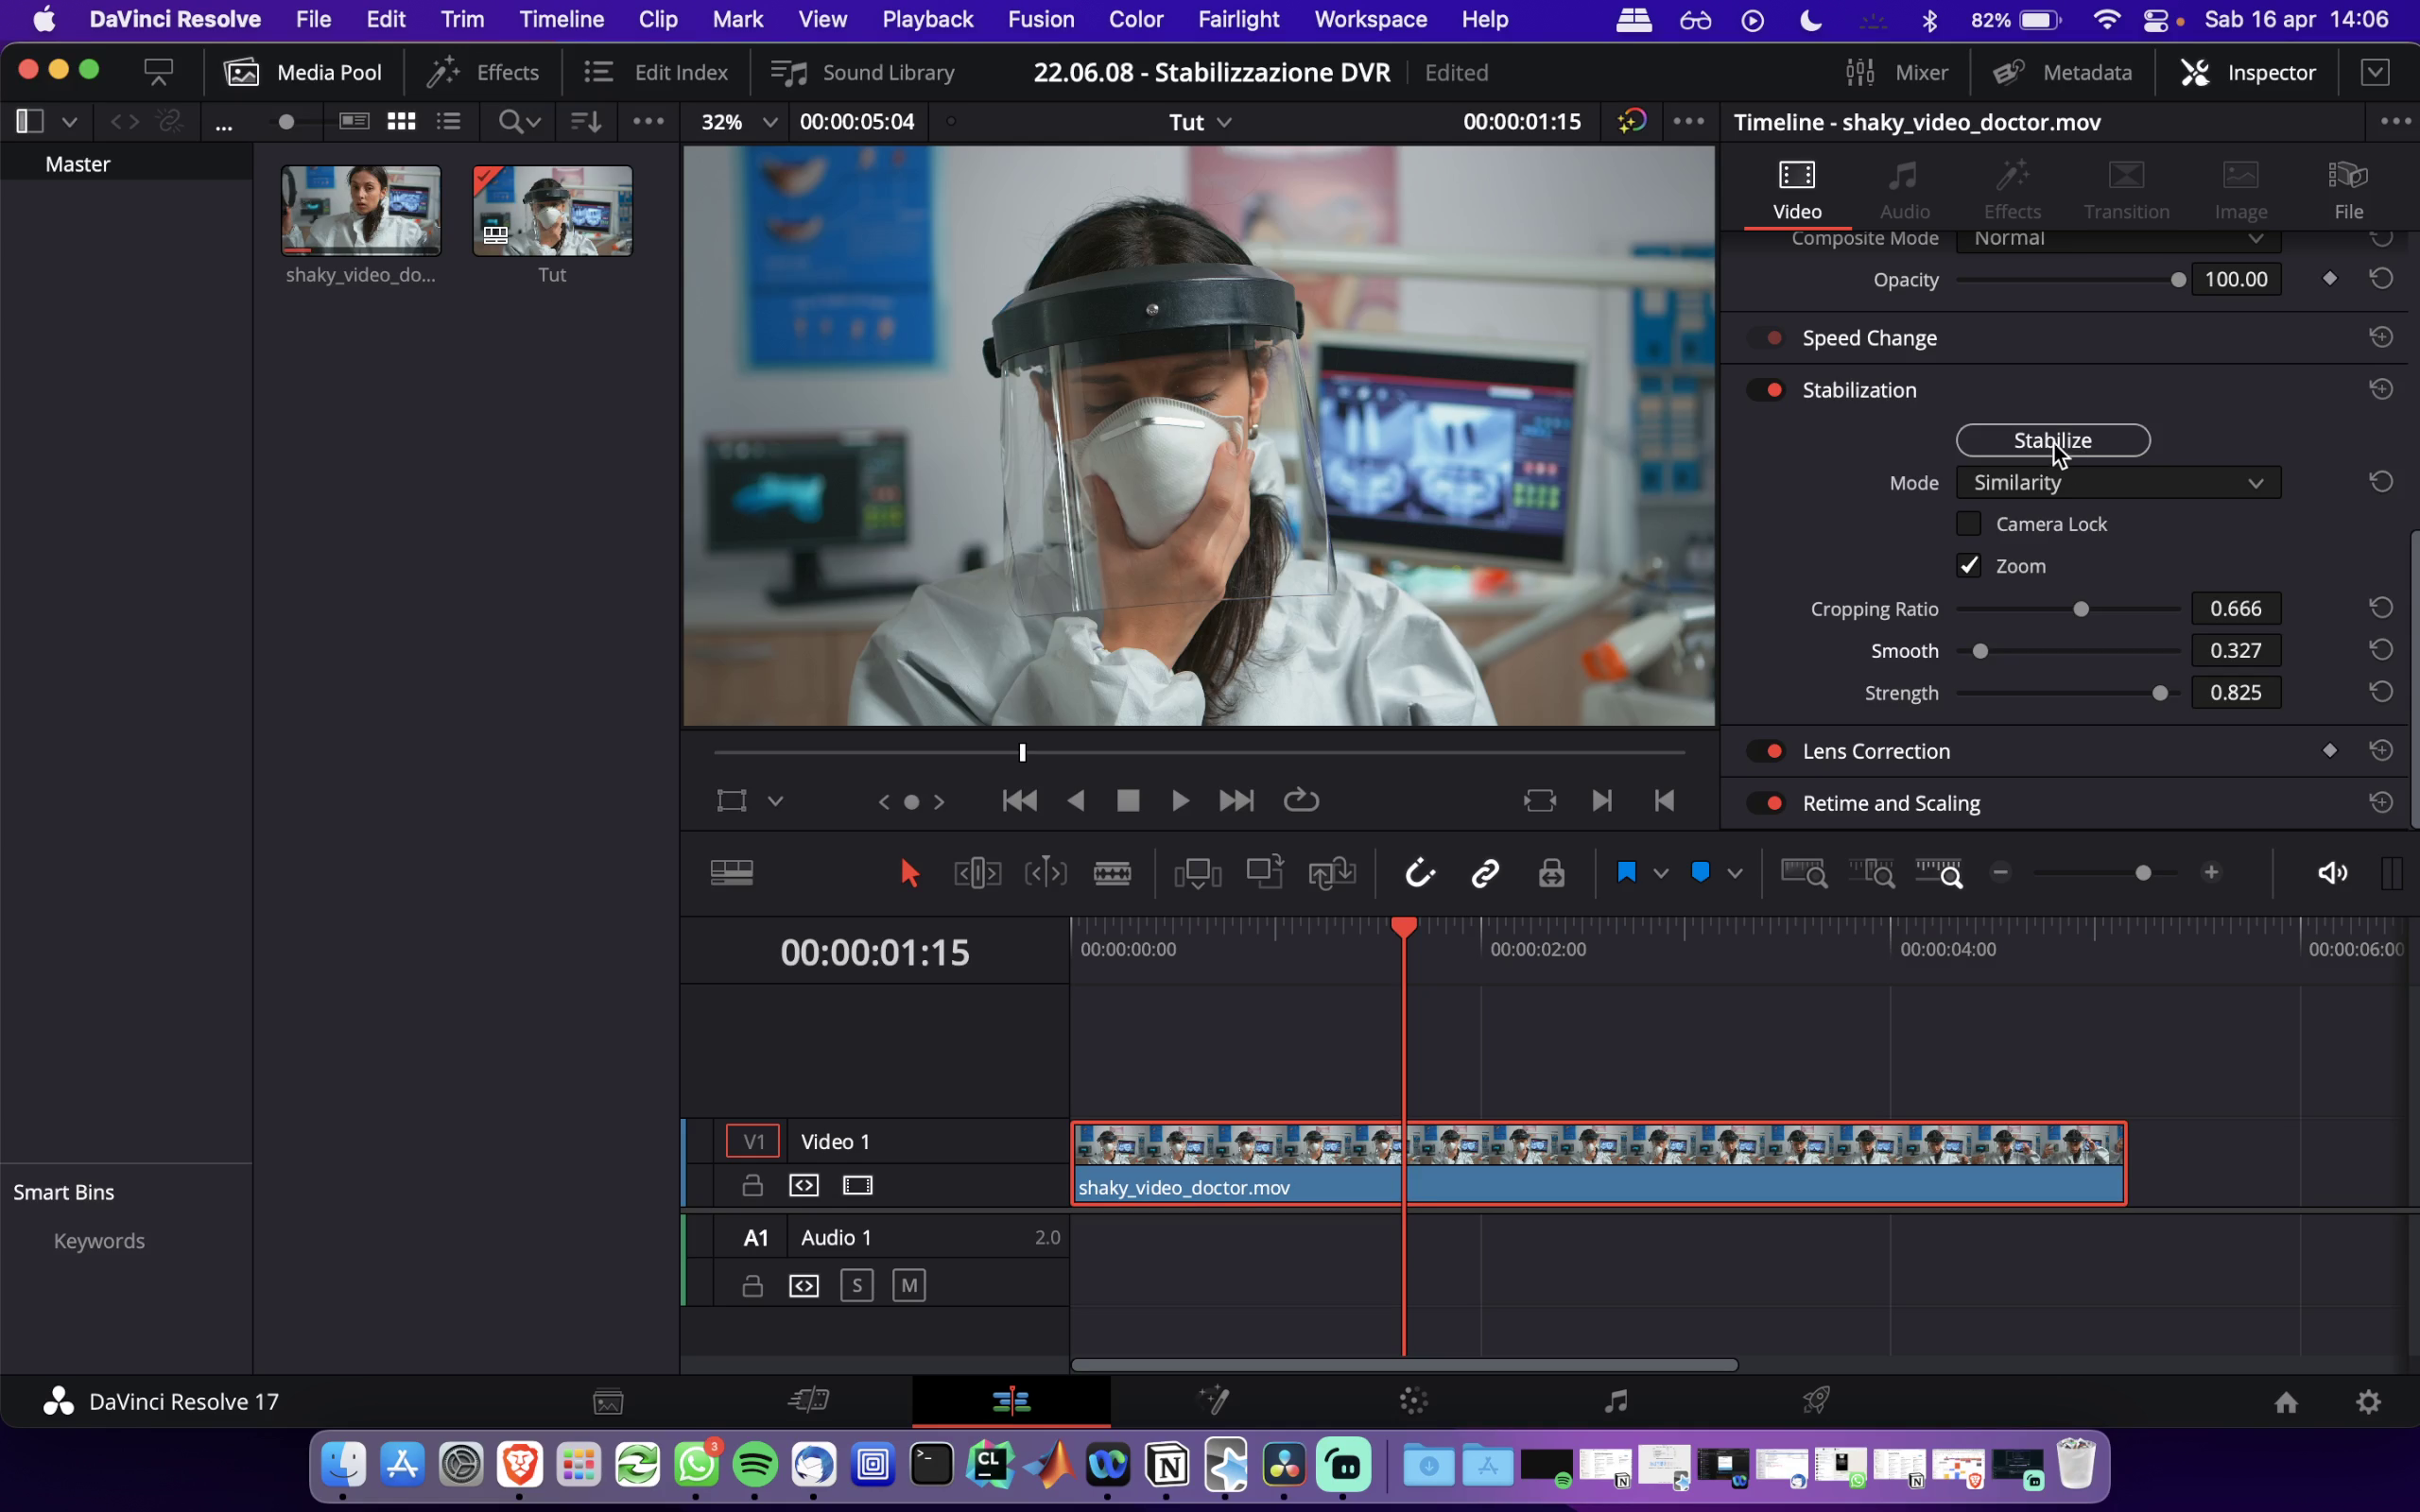Select the arrow Selection Mode tool

coord(909,873)
